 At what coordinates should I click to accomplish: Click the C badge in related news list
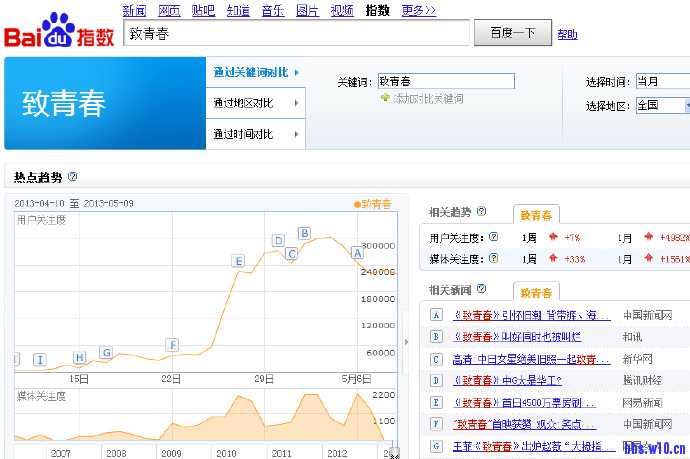[x=436, y=359]
